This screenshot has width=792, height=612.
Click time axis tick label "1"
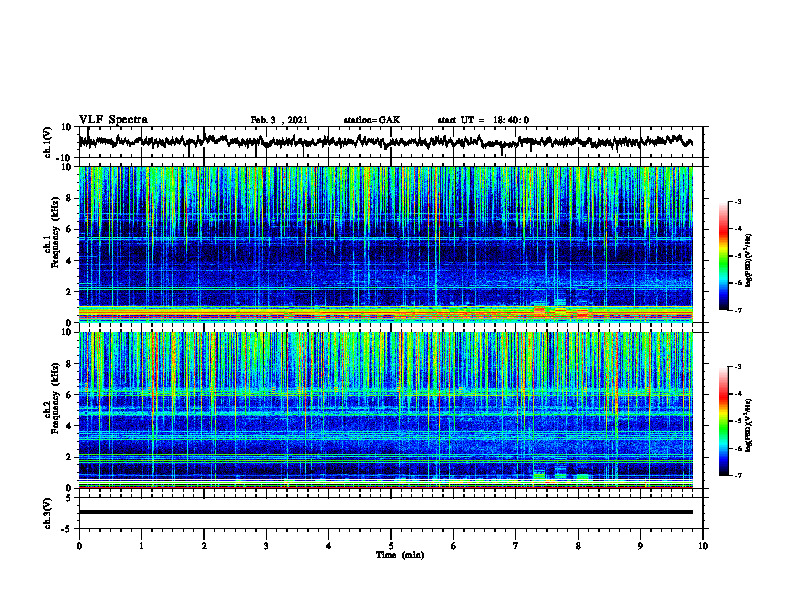click(141, 546)
